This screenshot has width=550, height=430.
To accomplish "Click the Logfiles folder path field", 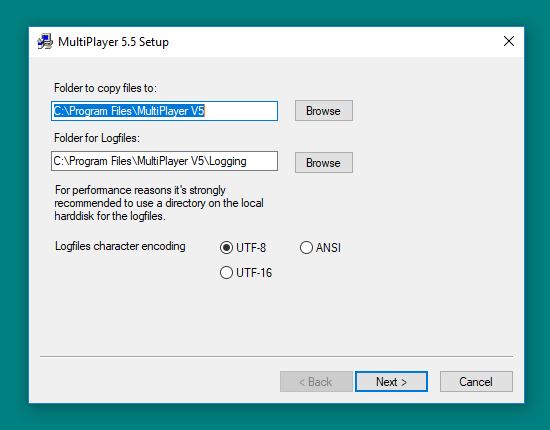I will tap(164, 161).
